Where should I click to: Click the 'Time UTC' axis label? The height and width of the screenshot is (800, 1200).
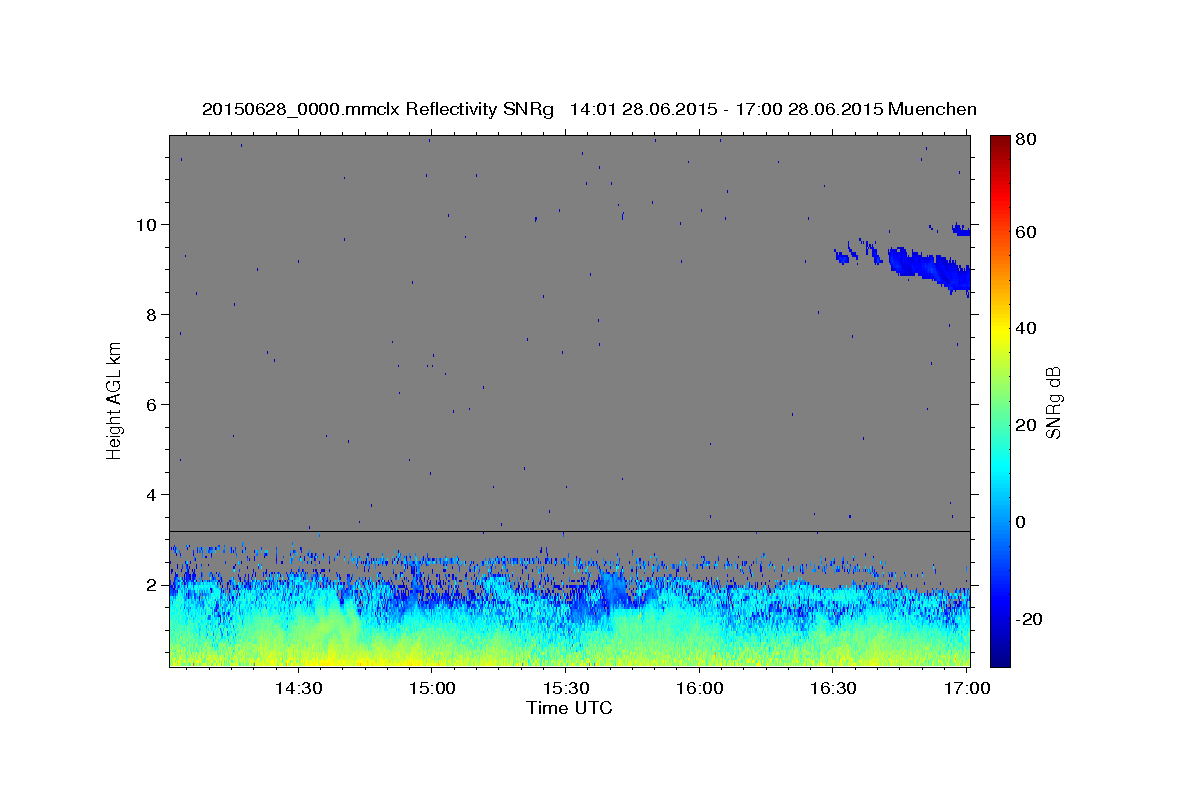[569, 708]
